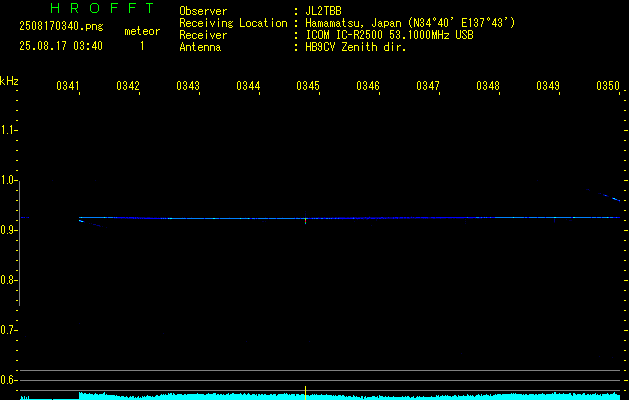Click the vertical gray frequency range bar
Viewport: 629px width, 400px height.
pyautogui.click(x=20, y=243)
